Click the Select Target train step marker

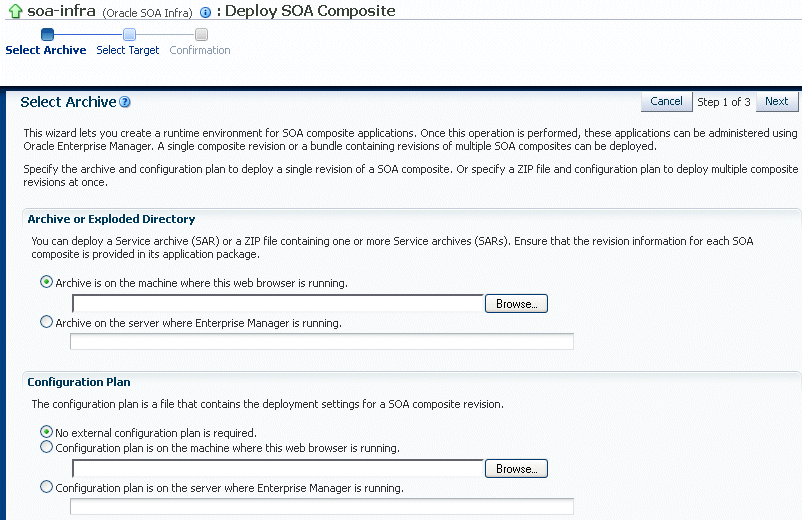pos(129,34)
